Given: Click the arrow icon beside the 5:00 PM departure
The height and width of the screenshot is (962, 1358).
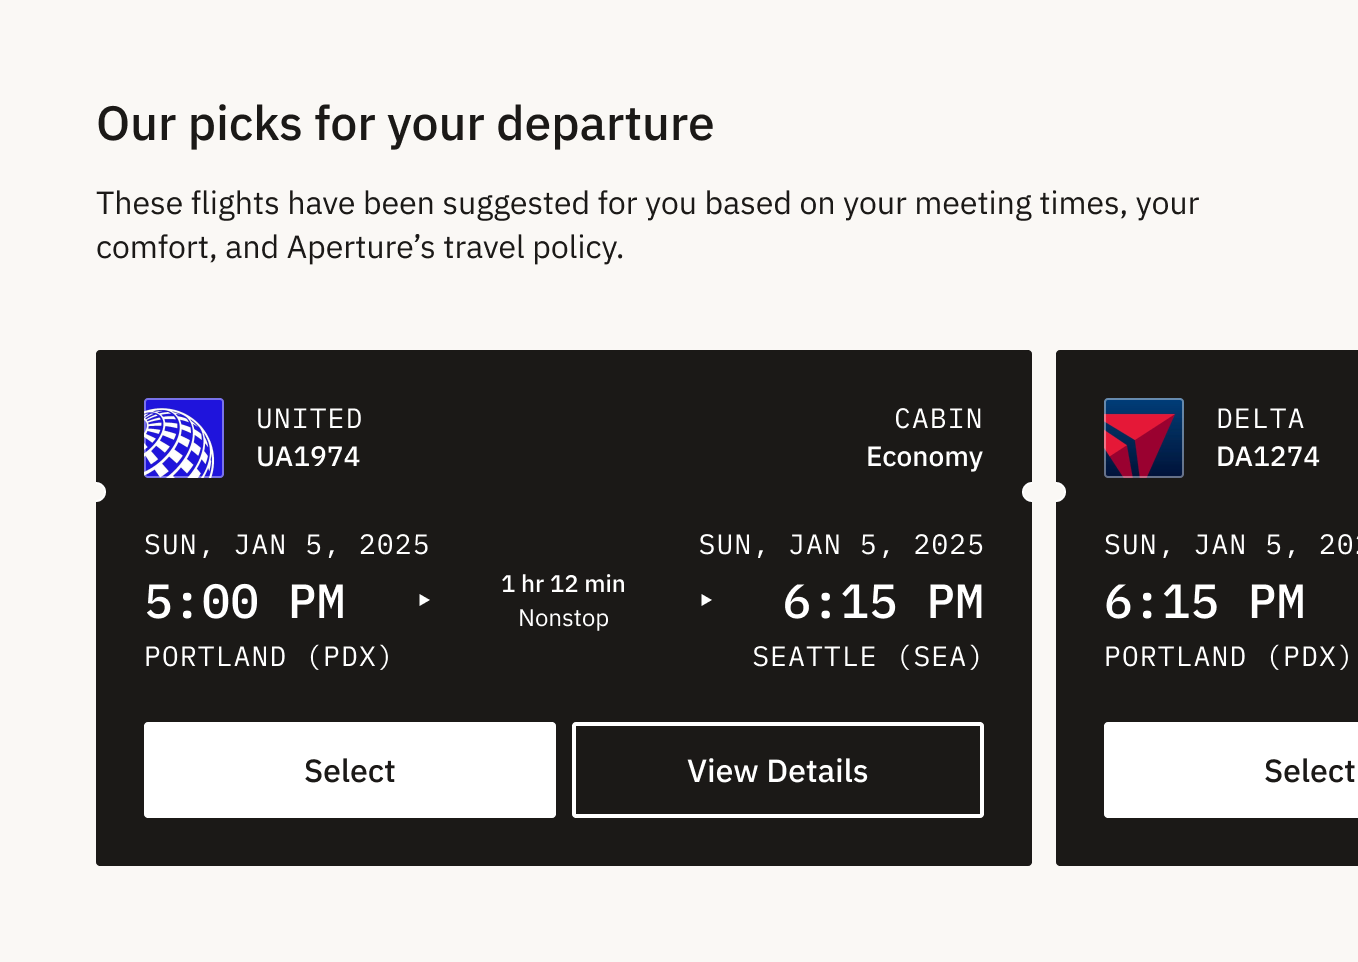Looking at the screenshot, I should click(x=424, y=600).
